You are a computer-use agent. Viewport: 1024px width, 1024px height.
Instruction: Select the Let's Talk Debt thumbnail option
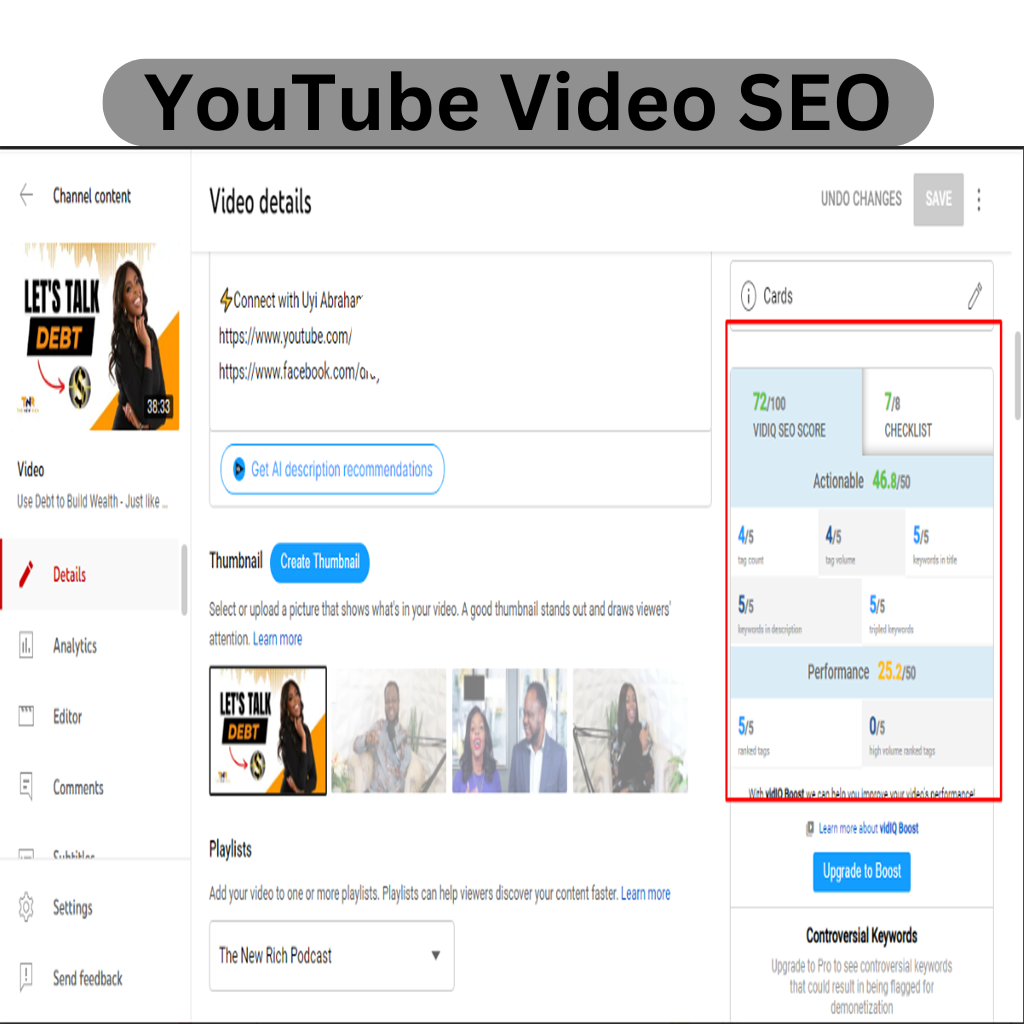point(268,730)
